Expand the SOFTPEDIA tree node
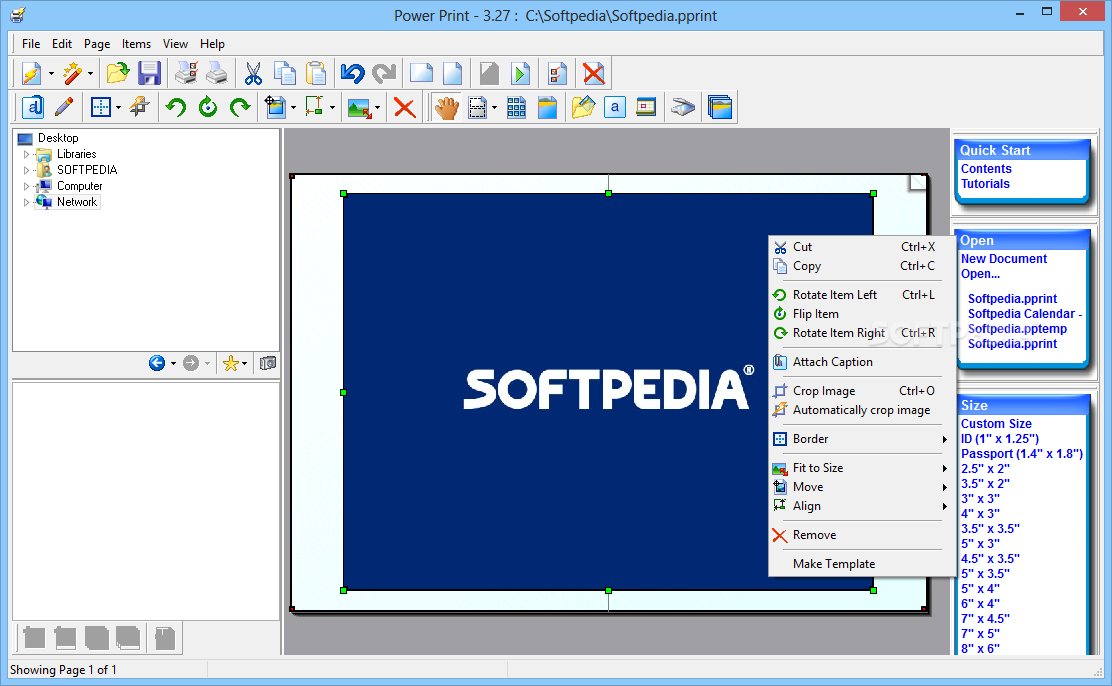Image resolution: width=1112 pixels, height=686 pixels. pyautogui.click(x=26, y=170)
